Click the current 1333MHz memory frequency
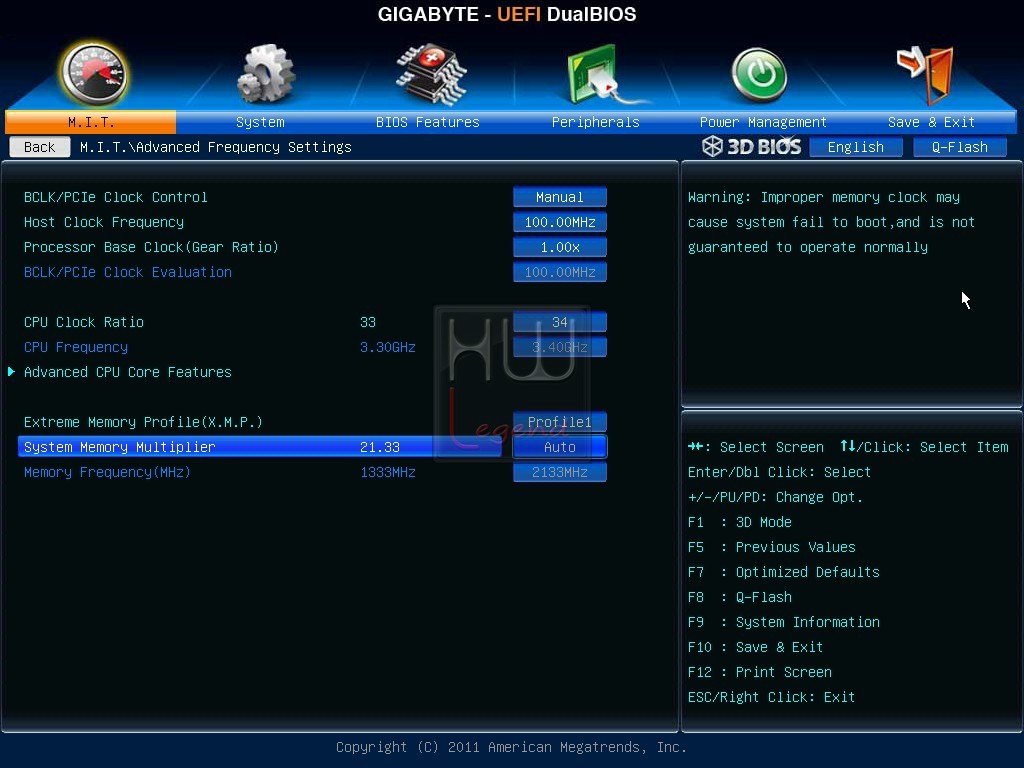This screenshot has height=768, width=1024. (x=388, y=472)
